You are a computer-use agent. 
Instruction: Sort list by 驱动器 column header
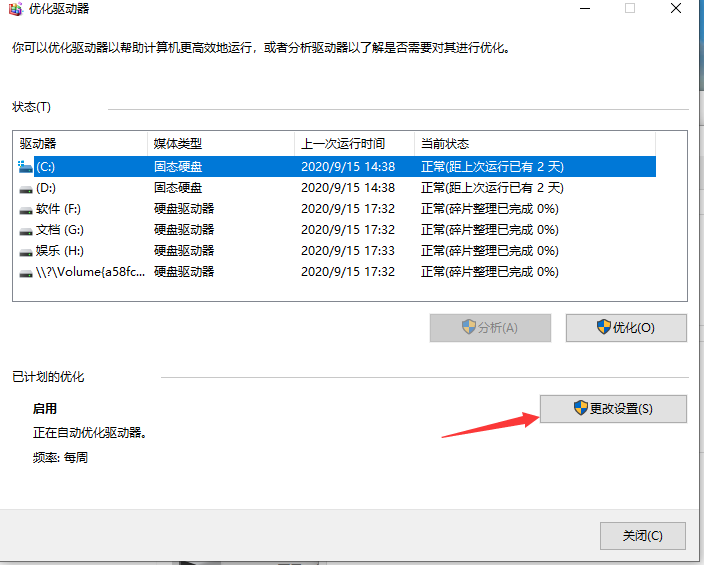click(x=80, y=144)
